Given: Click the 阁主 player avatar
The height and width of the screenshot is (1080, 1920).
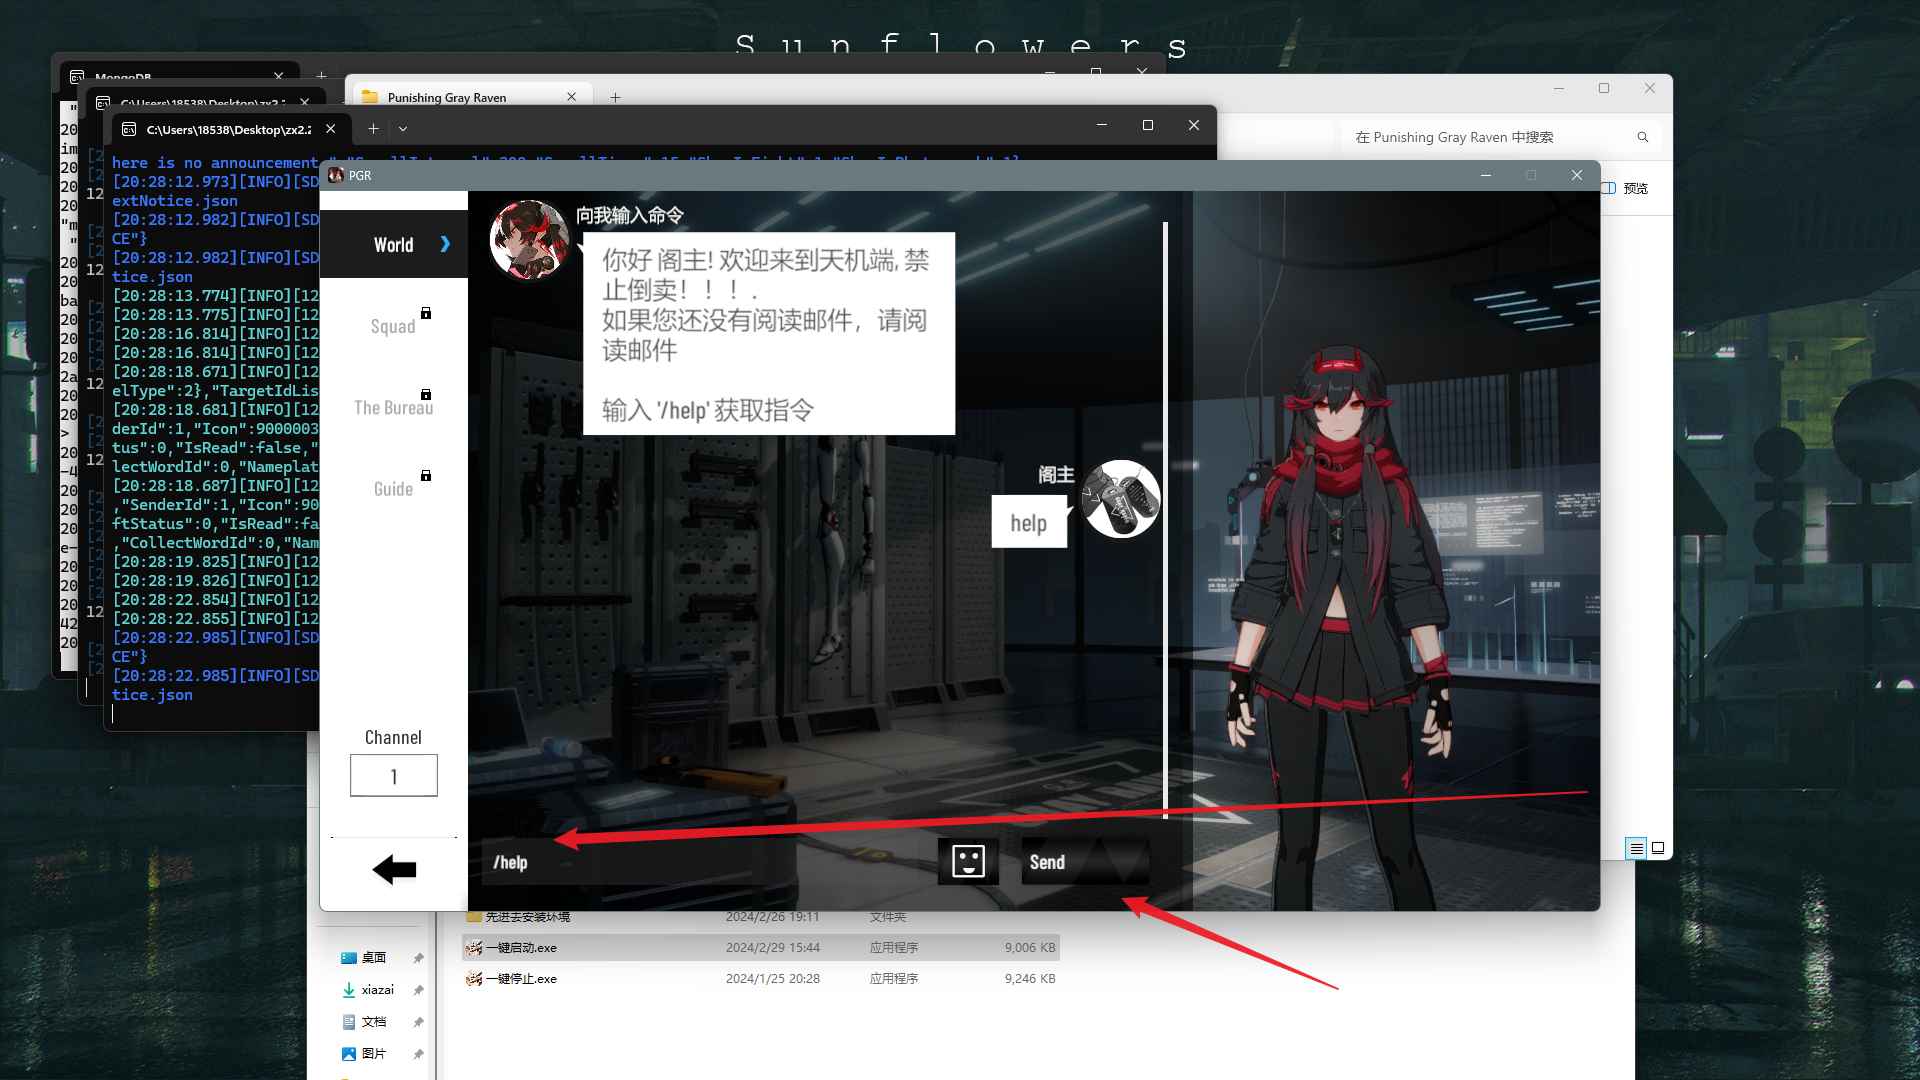Looking at the screenshot, I should point(1121,499).
